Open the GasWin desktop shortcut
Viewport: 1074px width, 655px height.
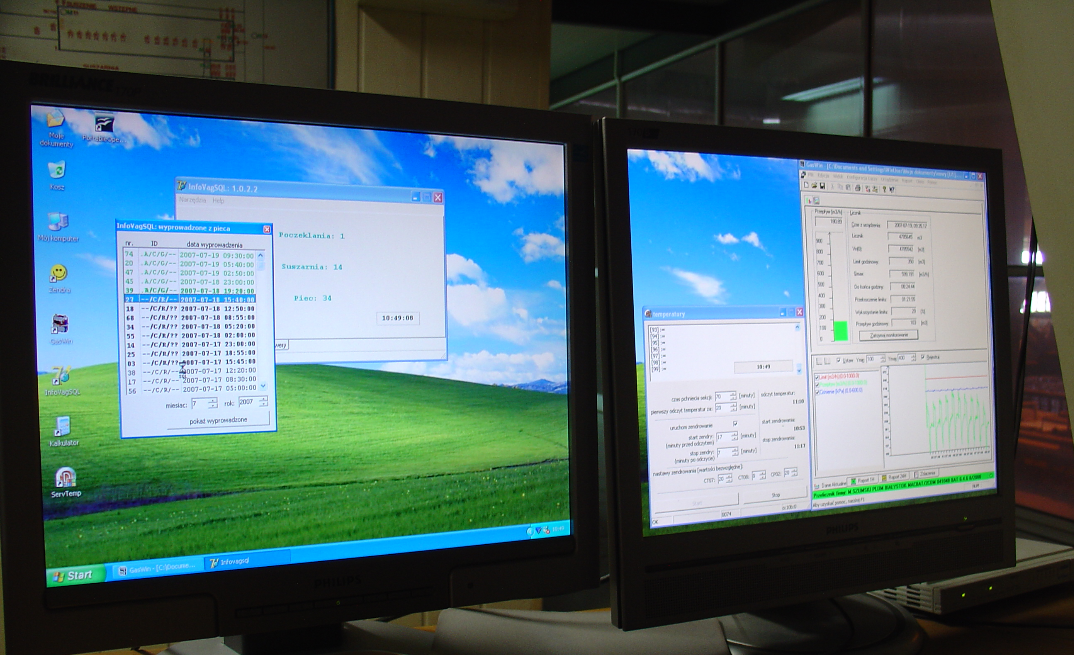61,329
